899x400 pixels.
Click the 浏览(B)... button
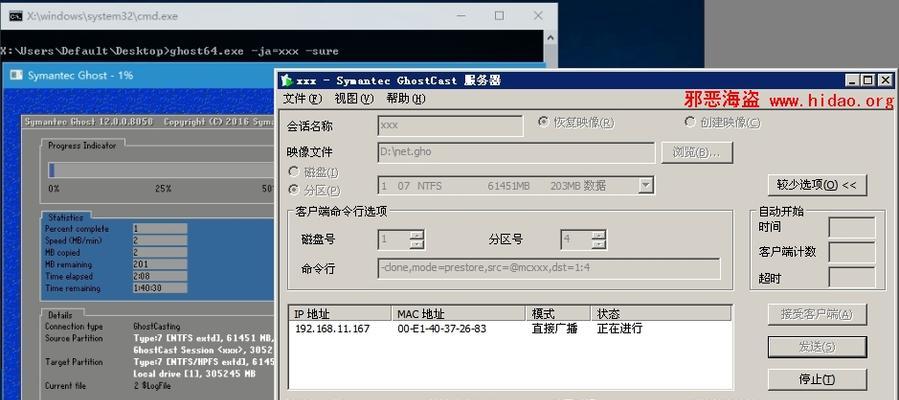[697, 153]
